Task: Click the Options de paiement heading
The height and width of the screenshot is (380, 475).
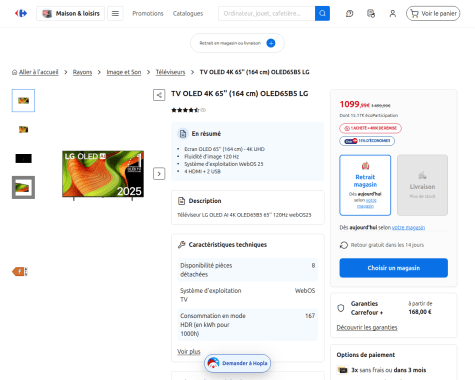Action: 366,355
